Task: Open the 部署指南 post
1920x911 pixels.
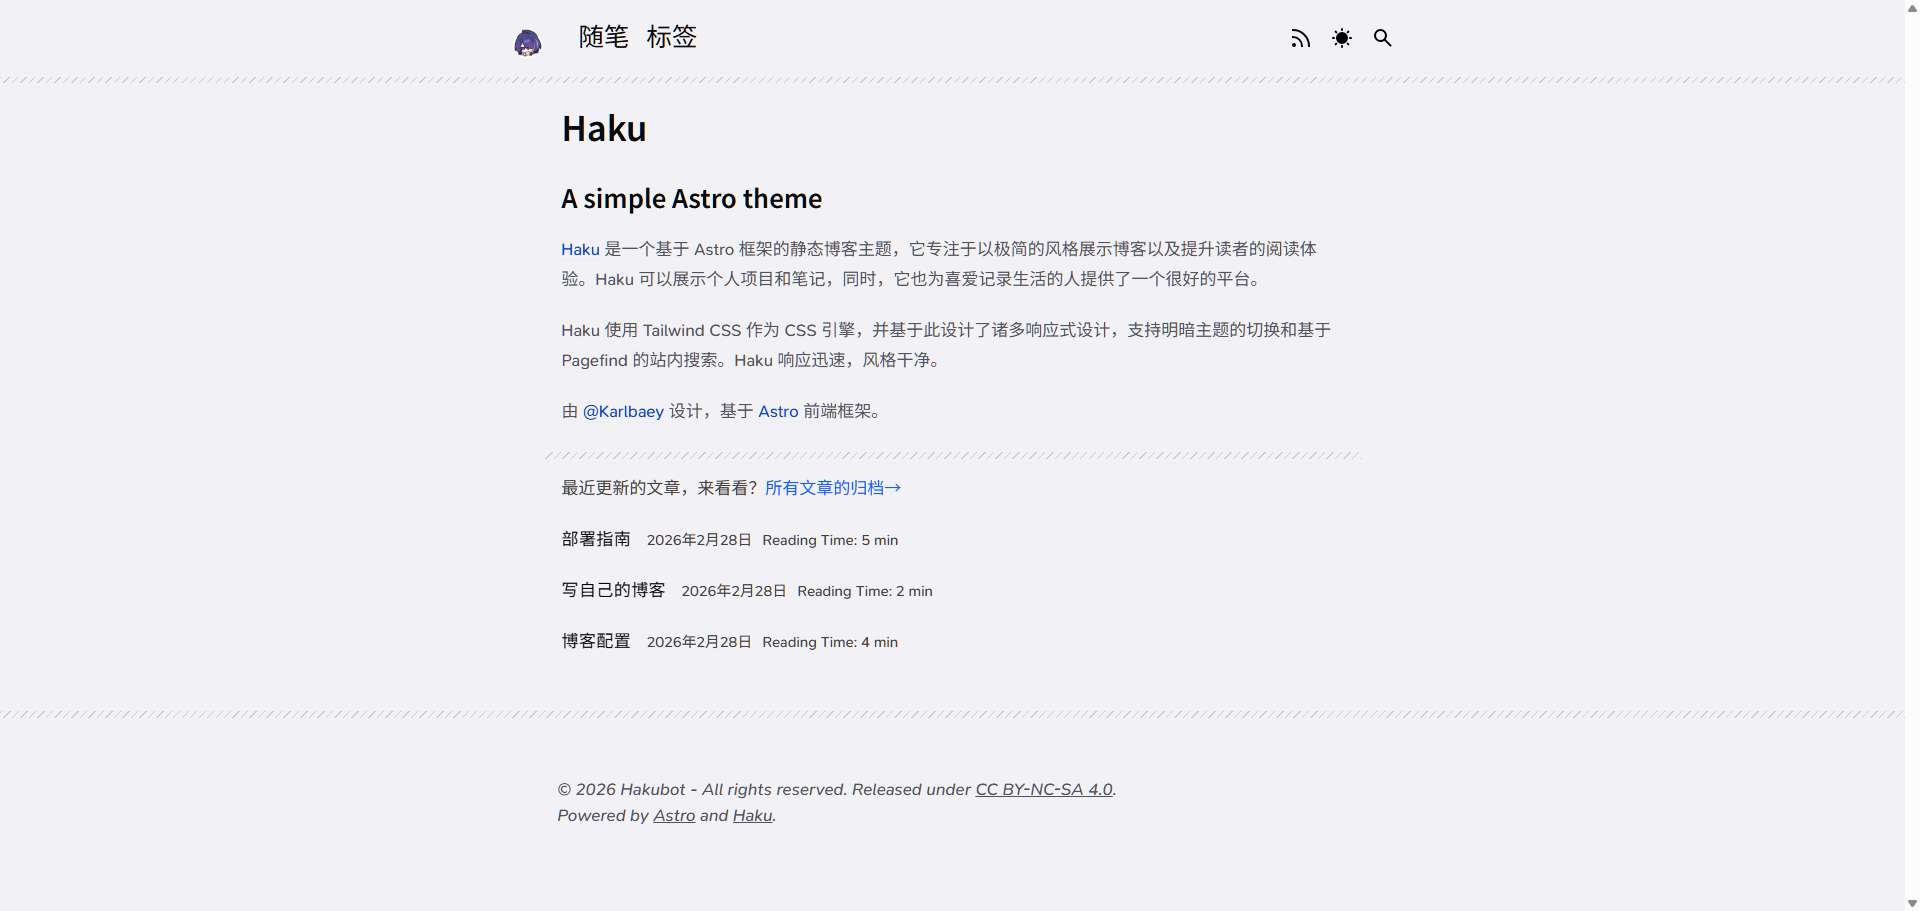Action: click(596, 539)
